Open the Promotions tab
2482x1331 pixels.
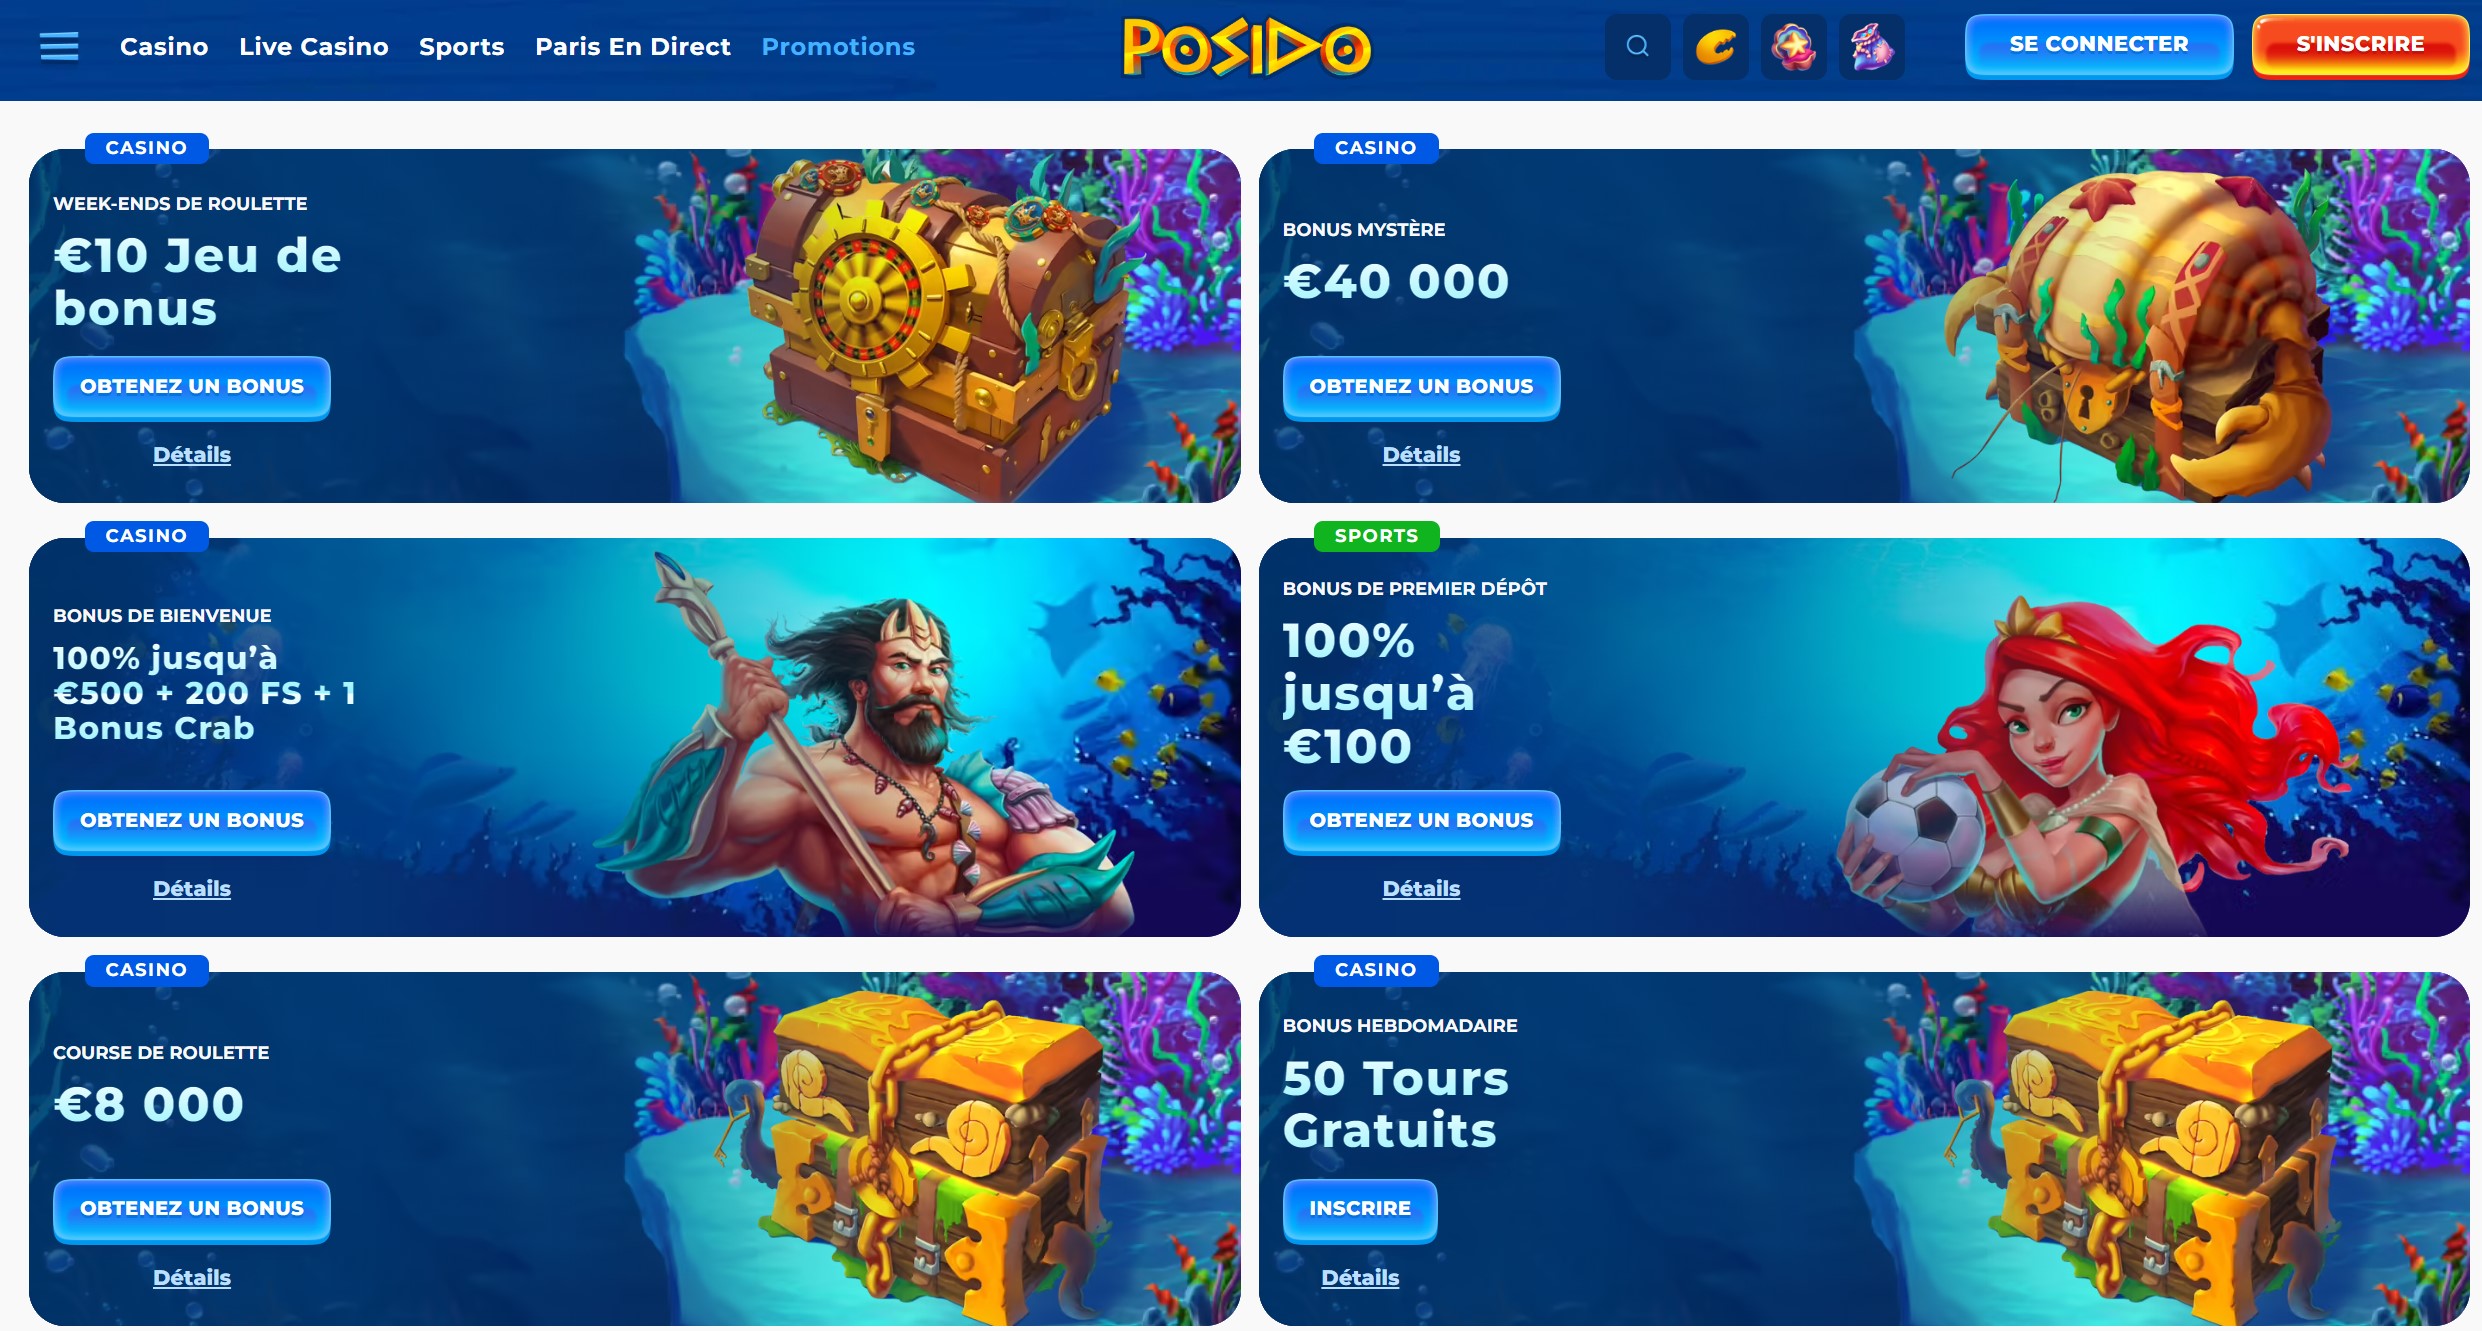(x=838, y=47)
